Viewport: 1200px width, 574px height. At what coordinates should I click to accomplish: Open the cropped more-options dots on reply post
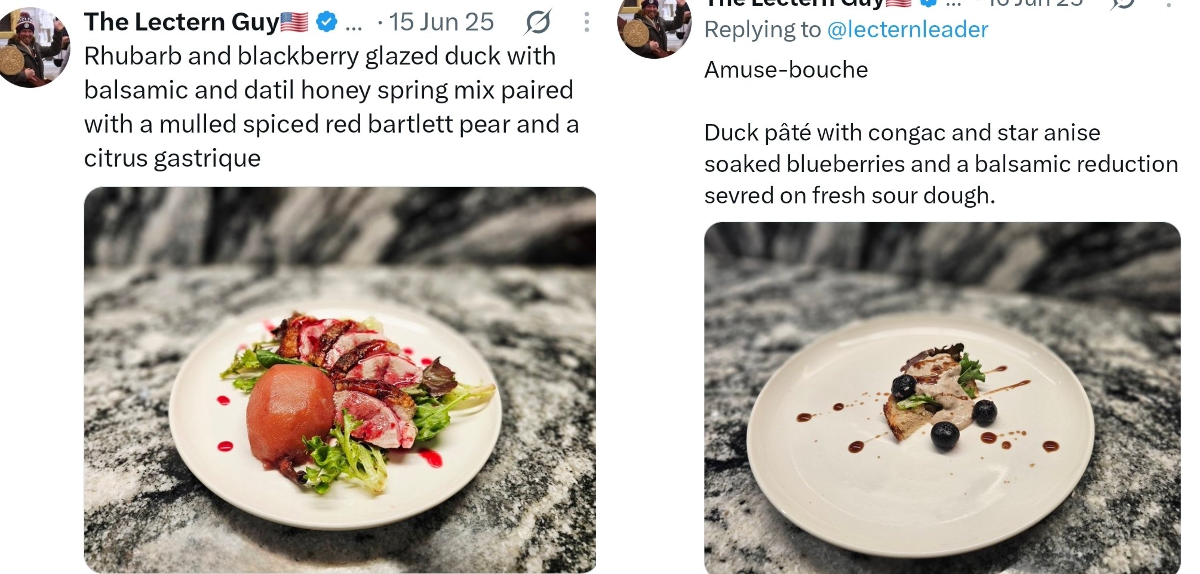[x=1169, y=3]
